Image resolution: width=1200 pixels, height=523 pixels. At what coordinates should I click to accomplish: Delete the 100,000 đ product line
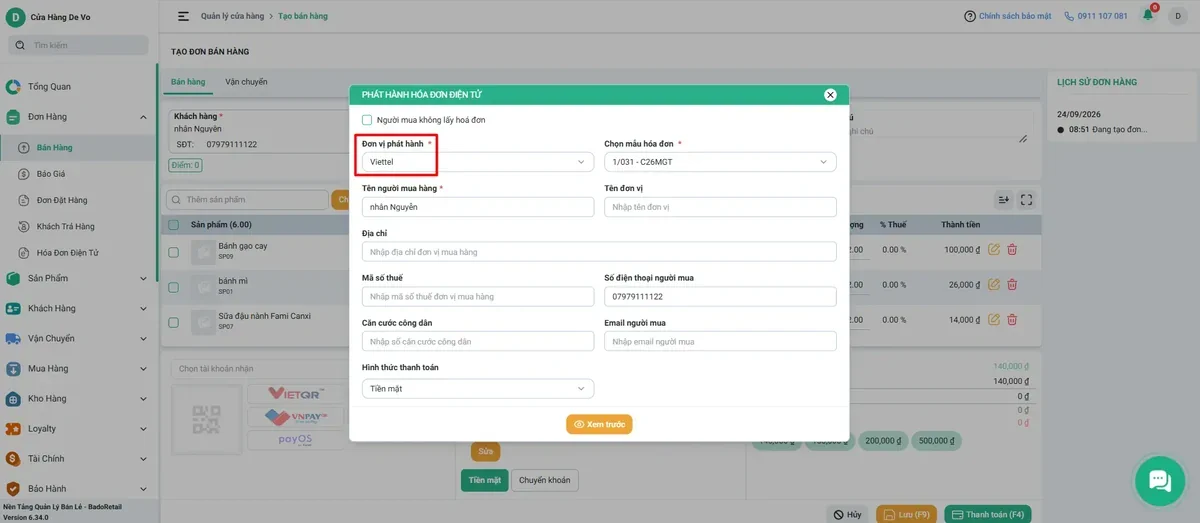click(1012, 249)
